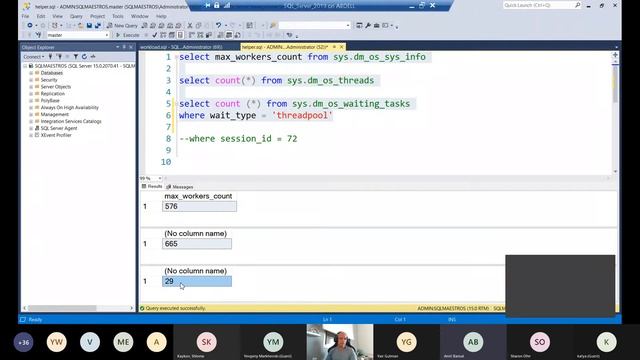
Task: Open the Project menu
Action: tap(98, 16)
